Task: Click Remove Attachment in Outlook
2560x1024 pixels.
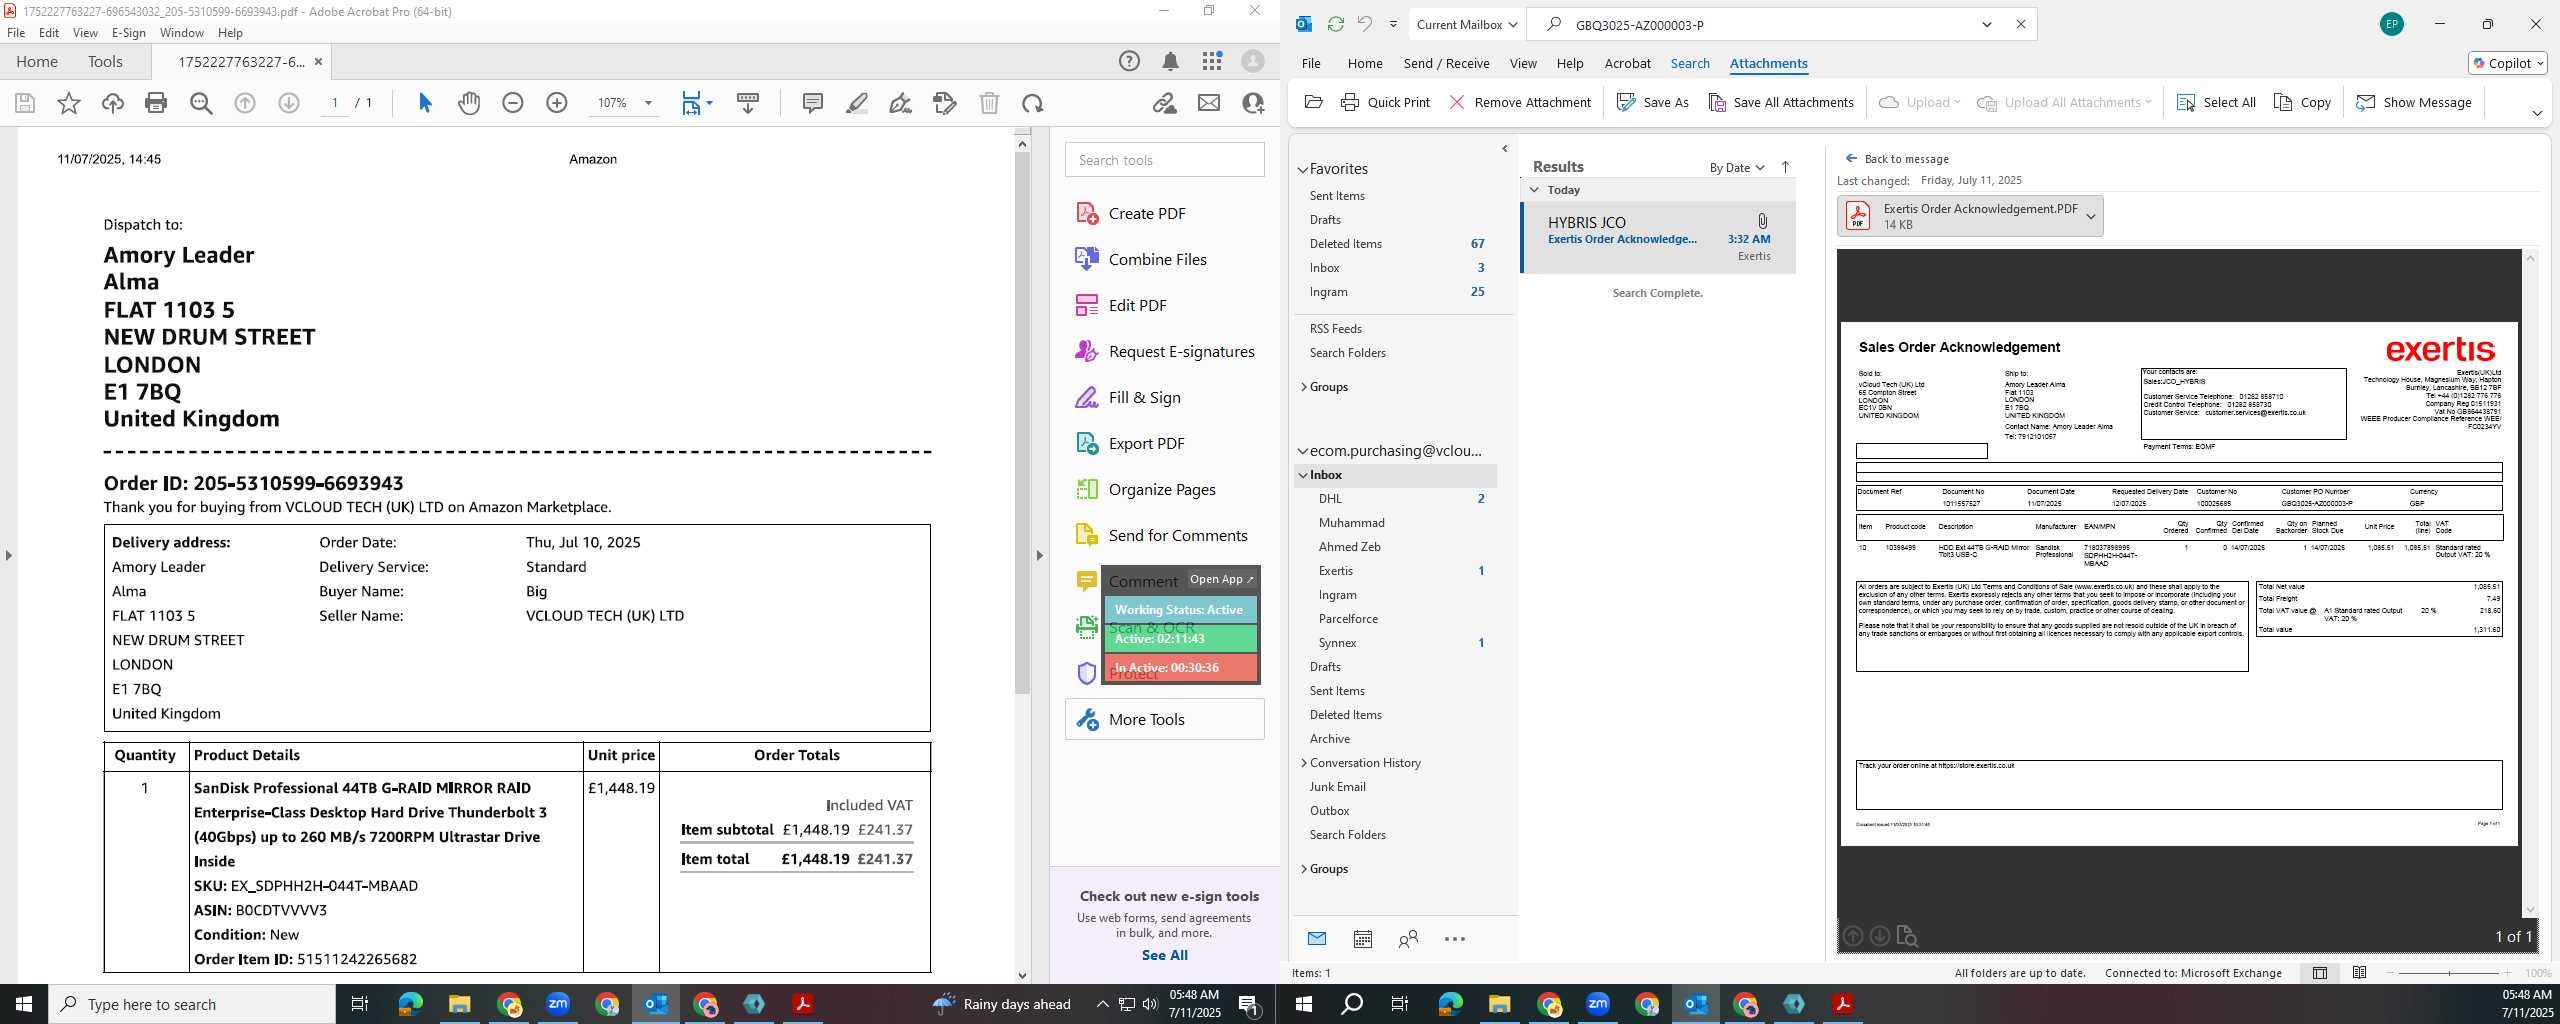Action: [x=1519, y=102]
